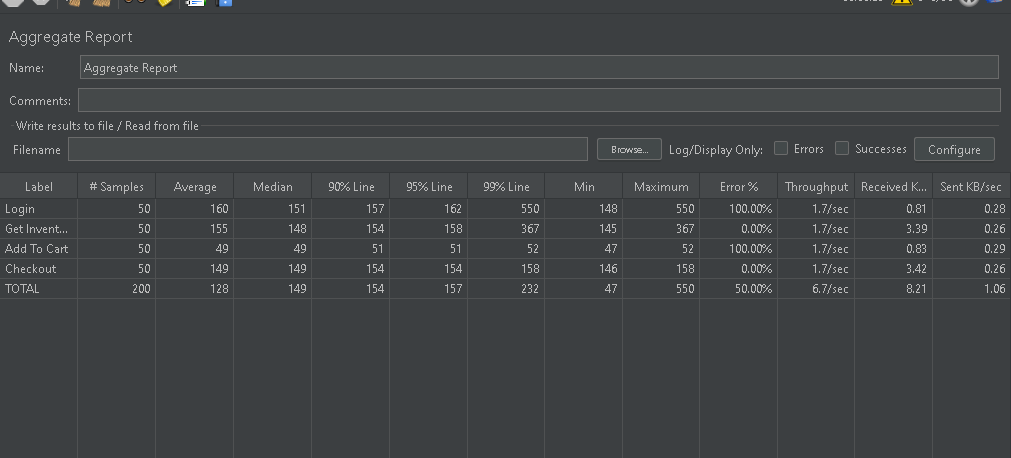Click Login's Median value 151

click(x=297, y=208)
